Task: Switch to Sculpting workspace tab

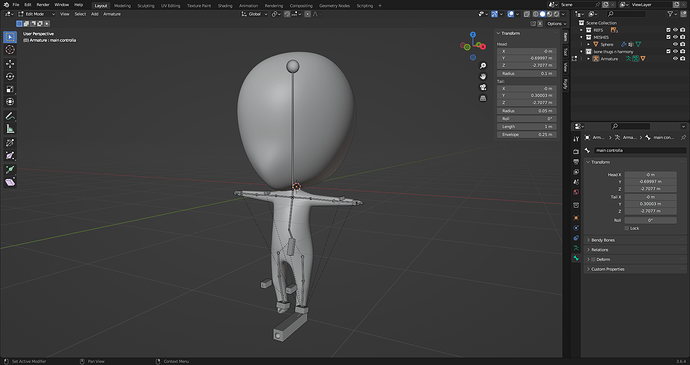Action: (x=146, y=6)
